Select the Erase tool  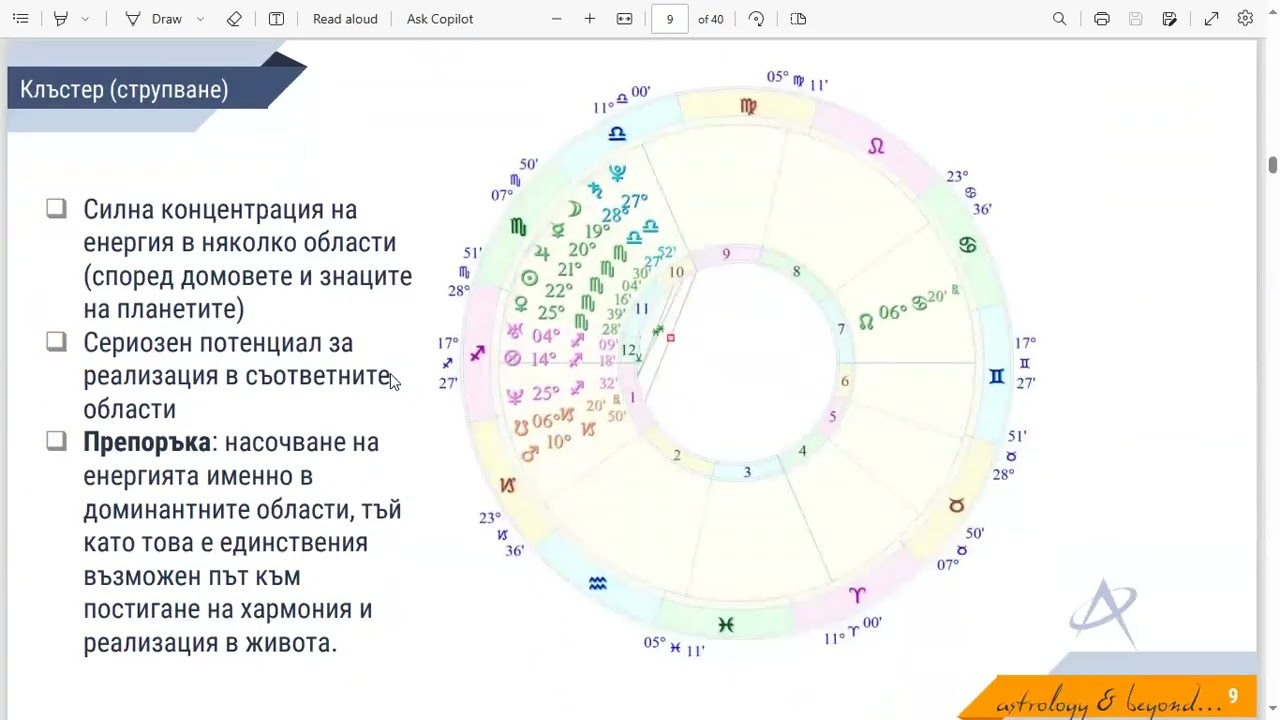tap(234, 19)
